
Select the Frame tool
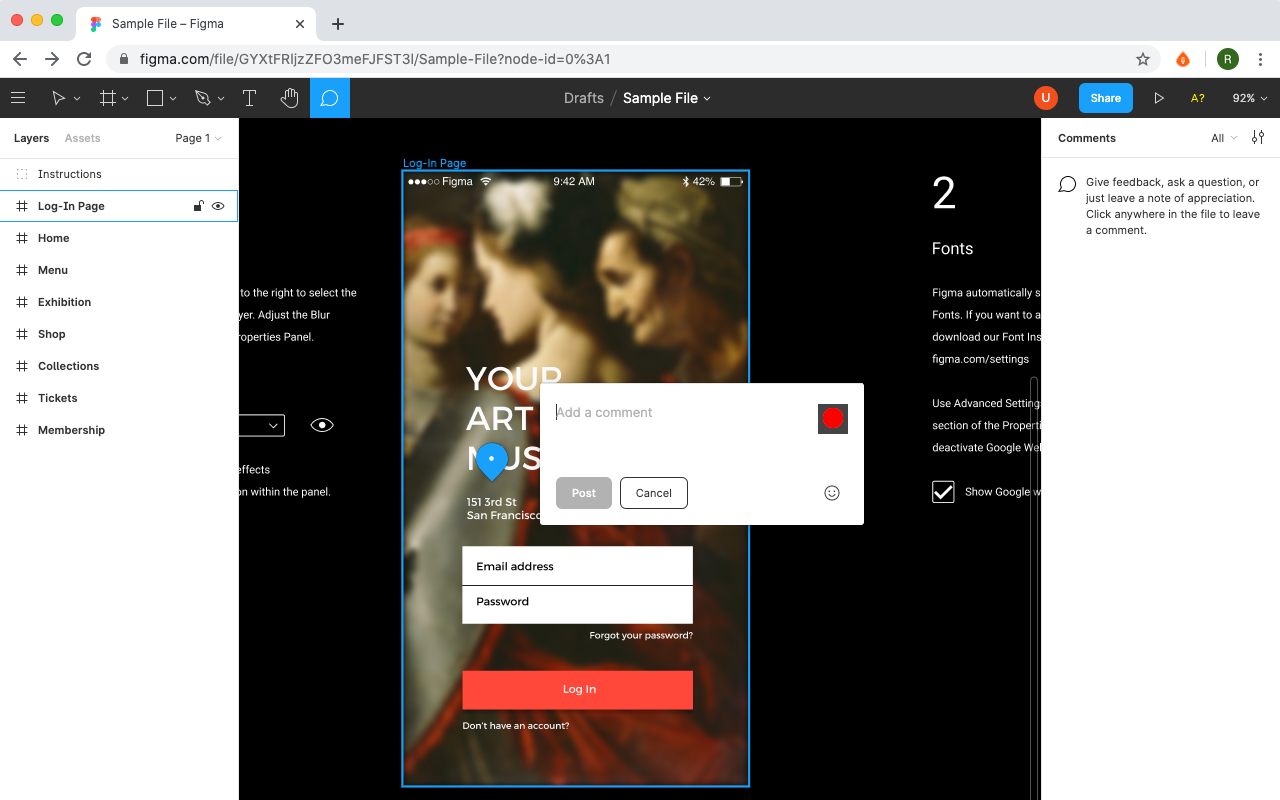(x=107, y=98)
